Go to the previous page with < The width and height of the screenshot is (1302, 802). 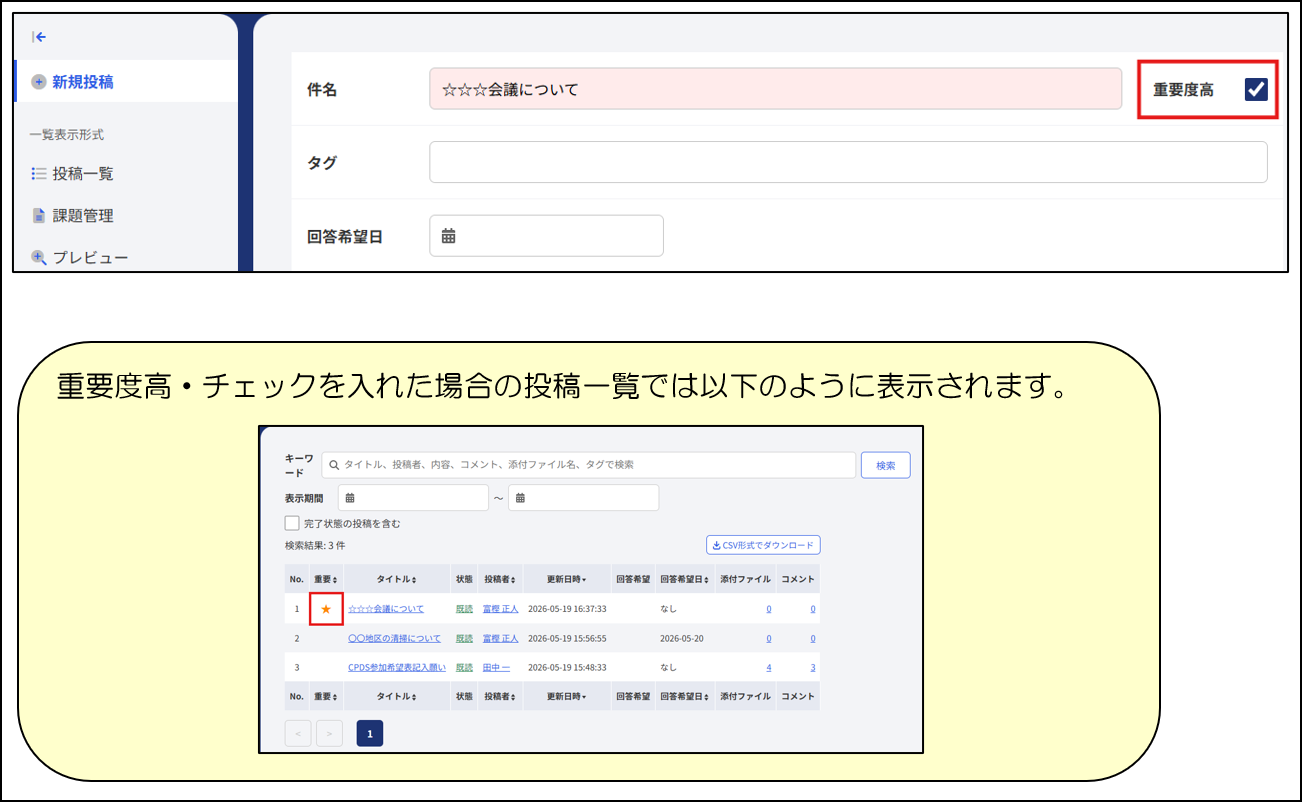[x=298, y=734]
